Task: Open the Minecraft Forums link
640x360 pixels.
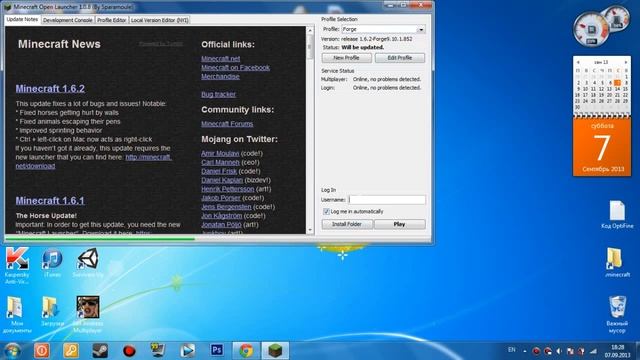Action: pyautogui.click(x=227, y=124)
